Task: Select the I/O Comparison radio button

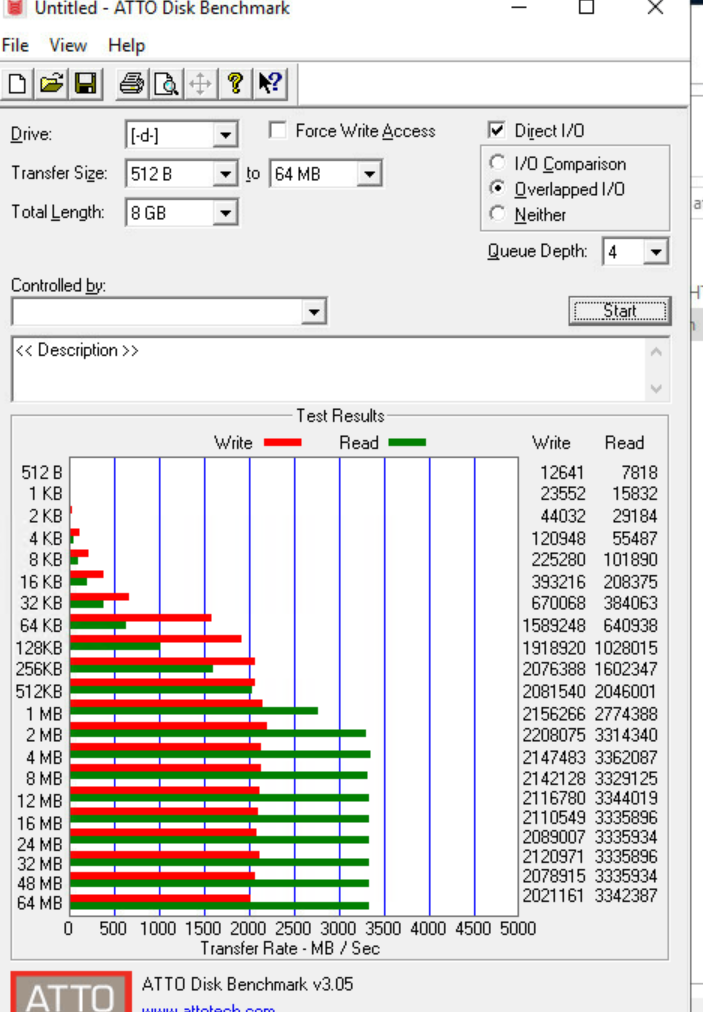Action: [x=497, y=163]
